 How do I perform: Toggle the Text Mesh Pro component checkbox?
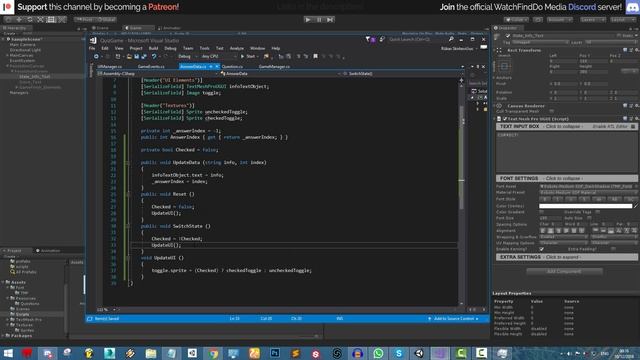pos(505,119)
